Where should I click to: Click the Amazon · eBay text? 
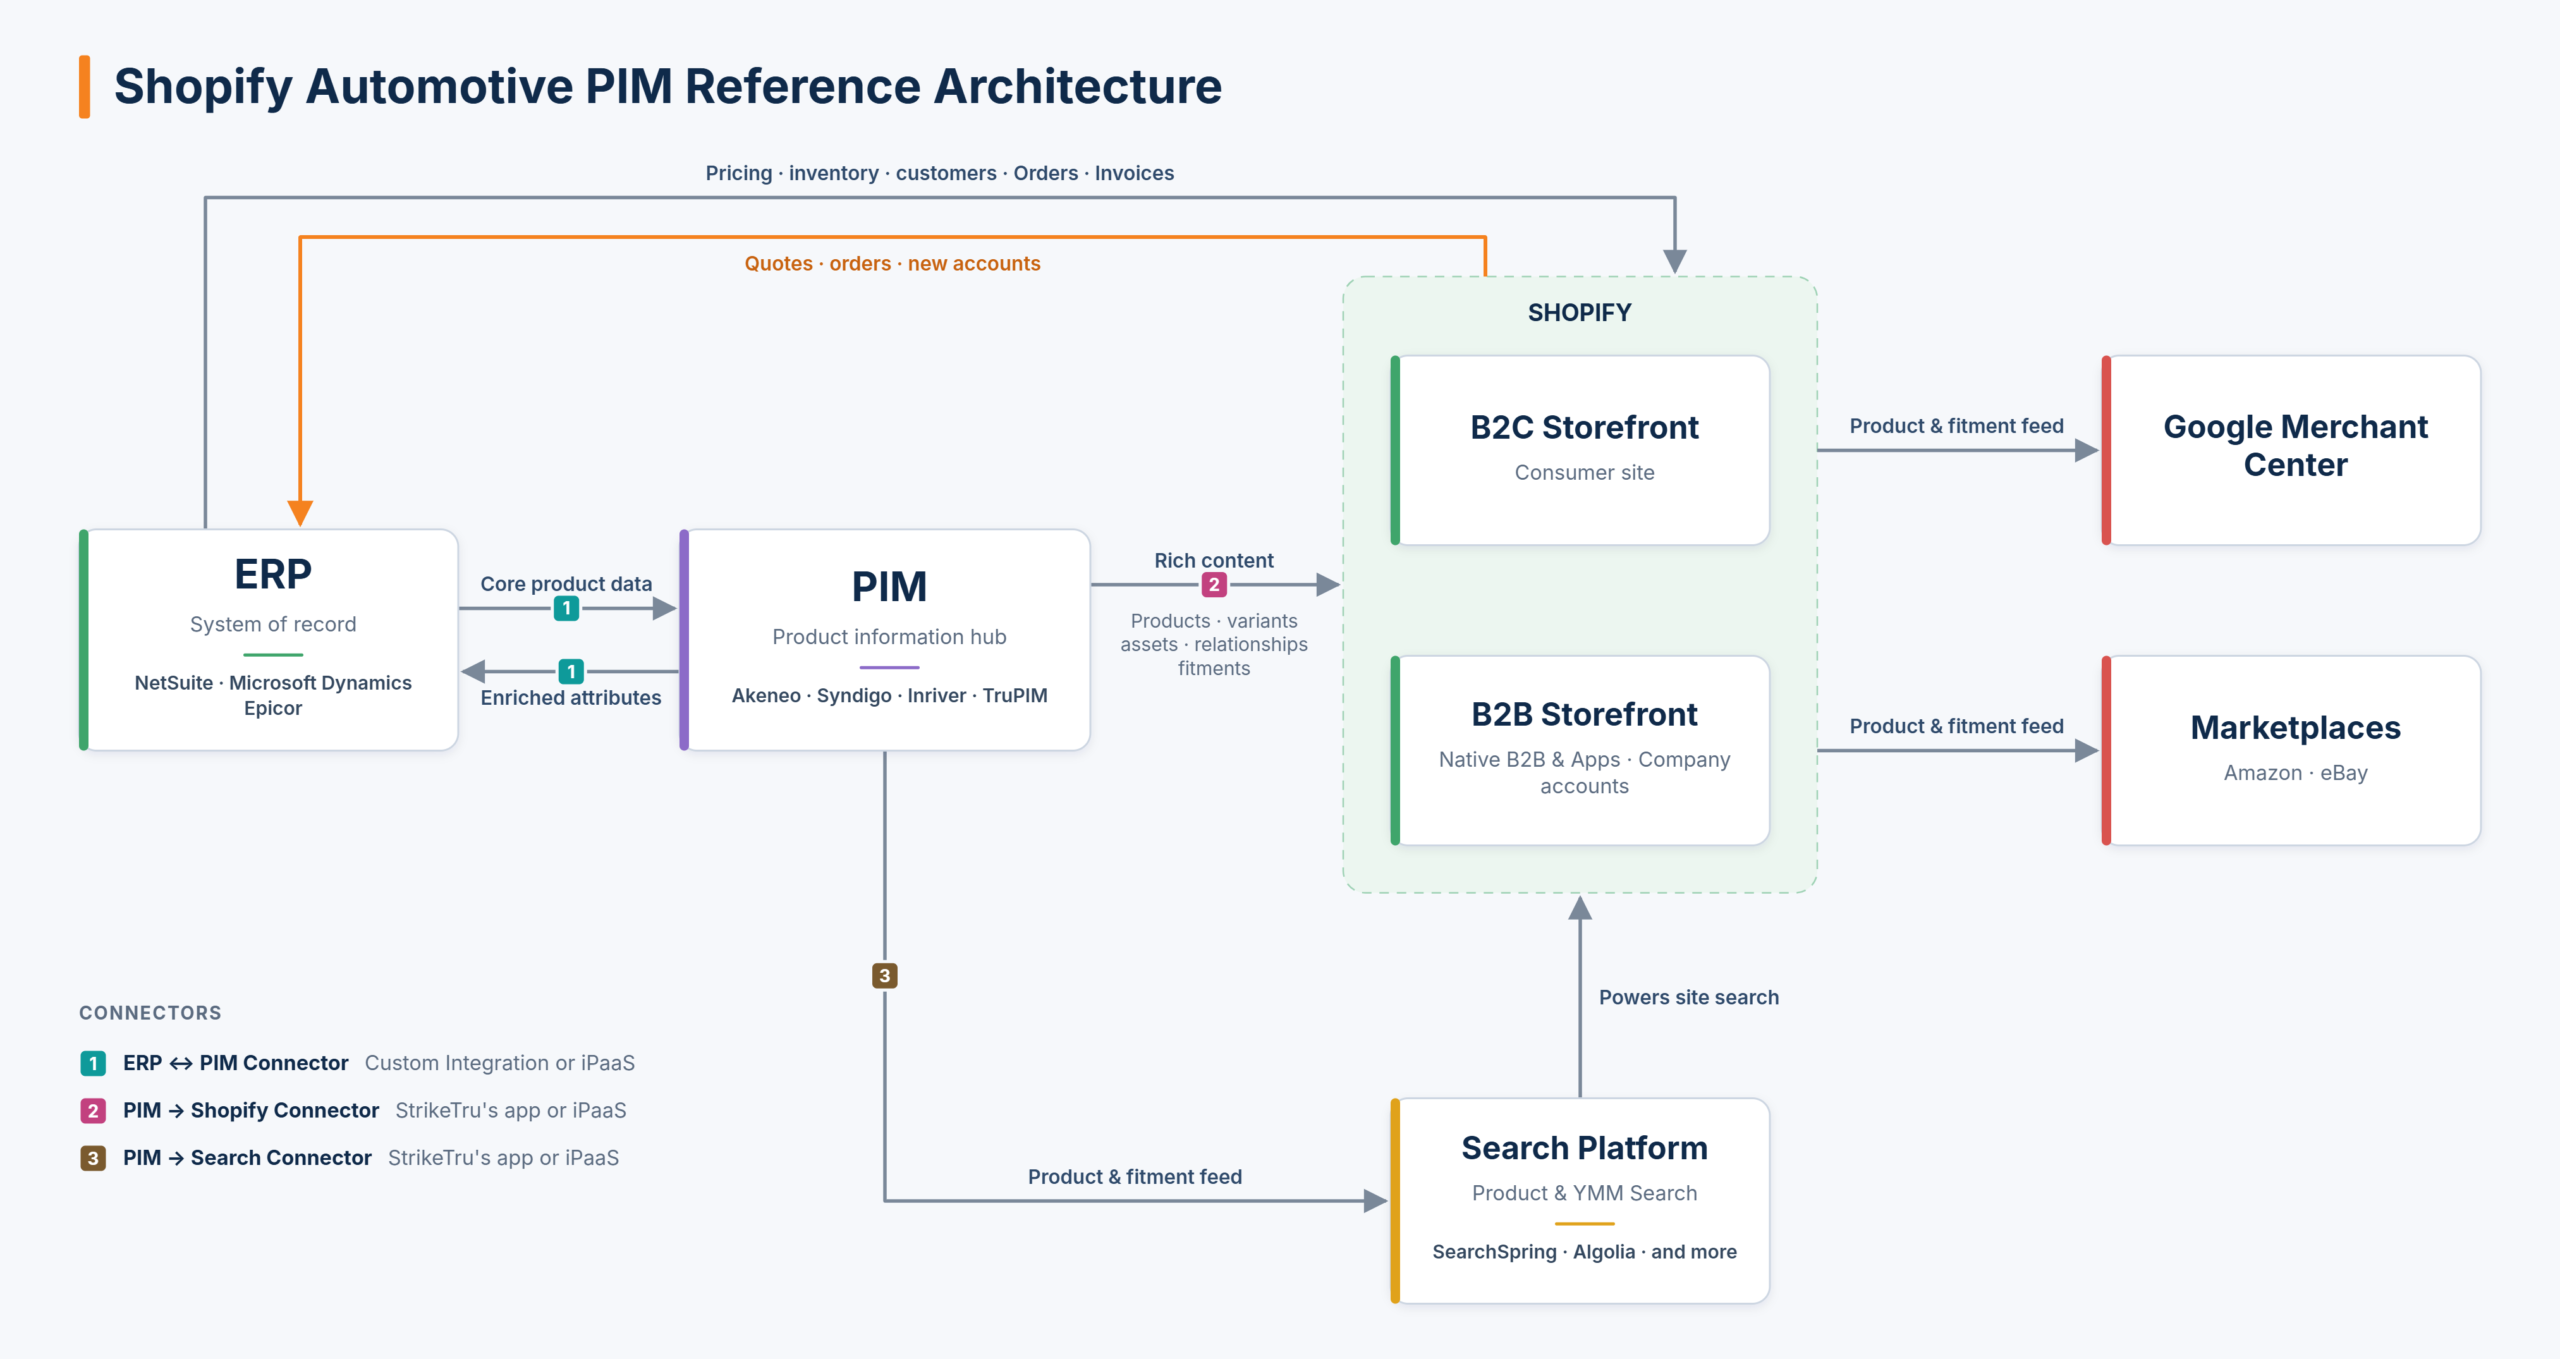point(2295,773)
